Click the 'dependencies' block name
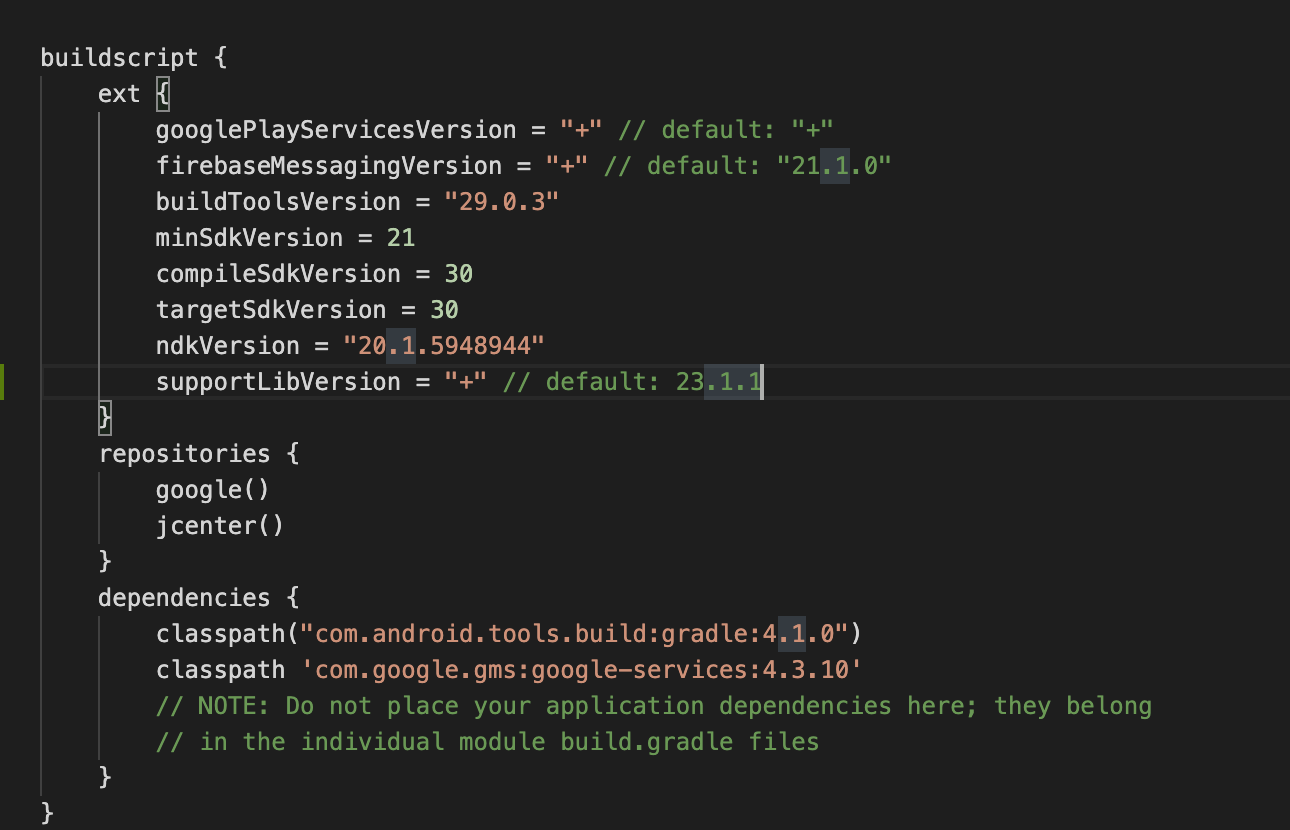Image resolution: width=1290 pixels, height=830 pixels. (x=184, y=597)
